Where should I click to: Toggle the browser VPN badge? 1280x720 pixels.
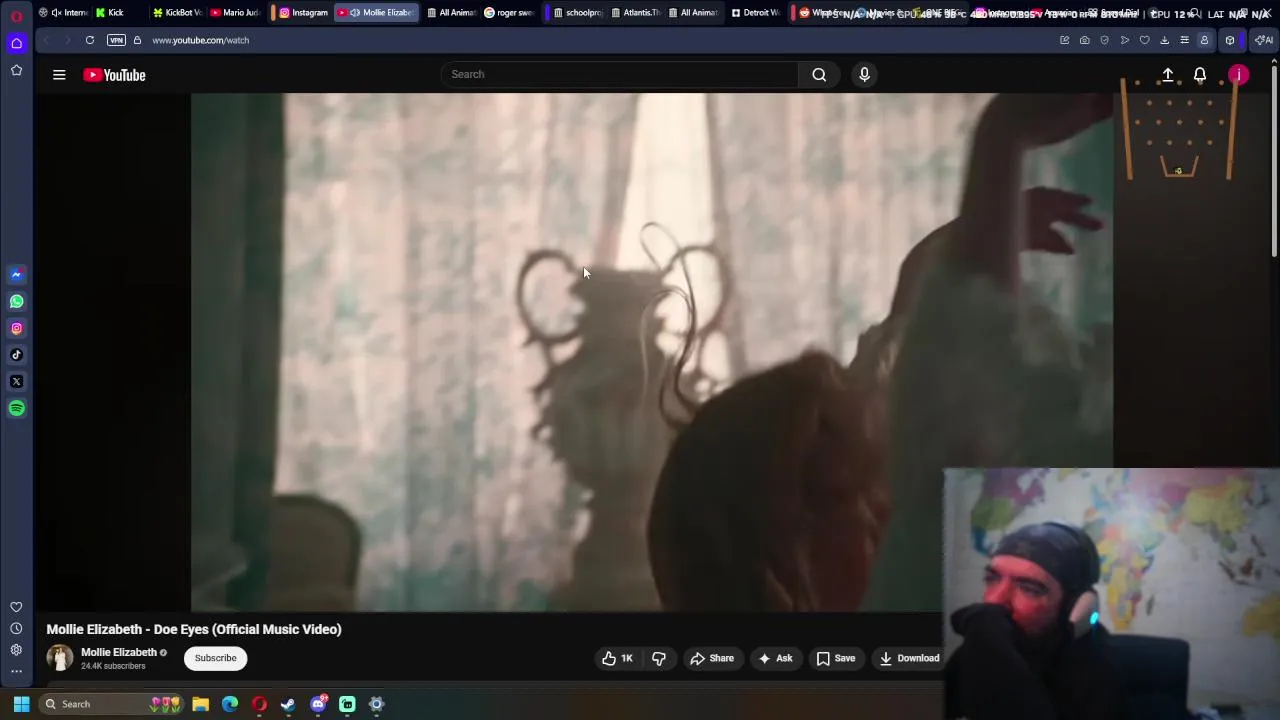pos(116,40)
